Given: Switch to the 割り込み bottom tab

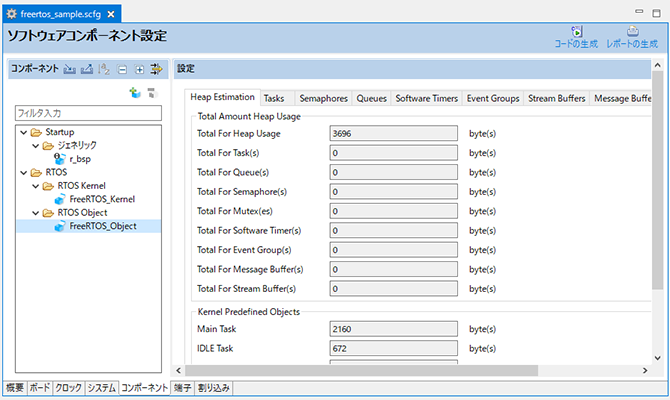Looking at the screenshot, I should (214, 388).
